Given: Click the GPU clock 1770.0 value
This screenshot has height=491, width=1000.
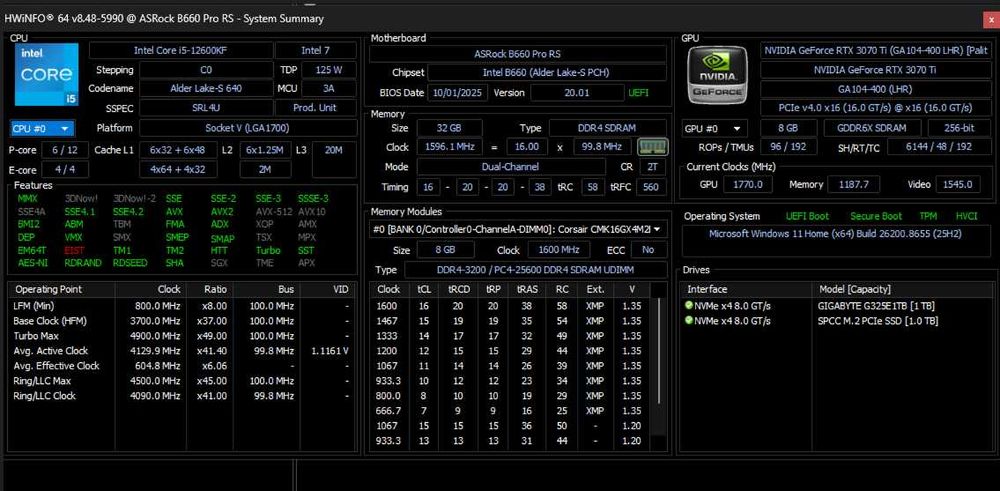Looking at the screenshot, I should tap(747, 185).
